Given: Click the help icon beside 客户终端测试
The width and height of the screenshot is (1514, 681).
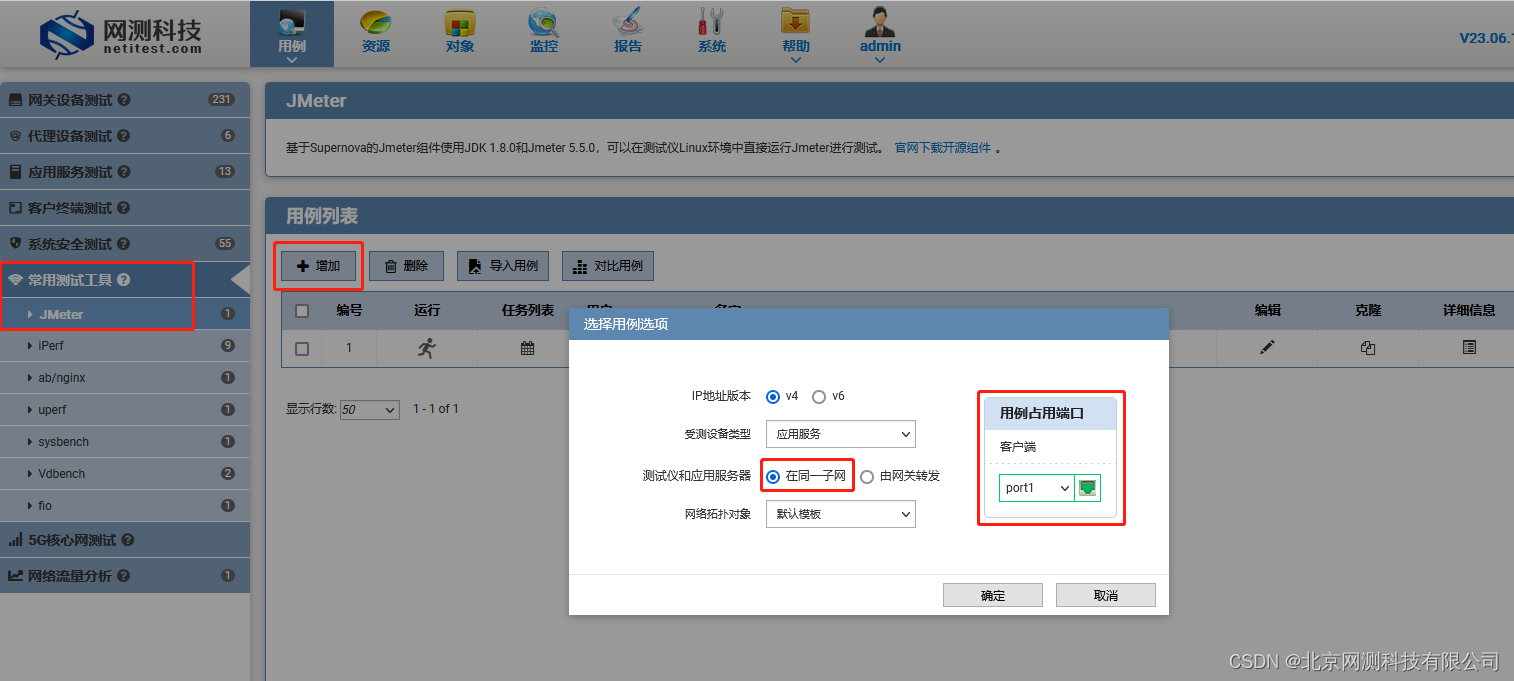Looking at the screenshot, I should coord(123,208).
